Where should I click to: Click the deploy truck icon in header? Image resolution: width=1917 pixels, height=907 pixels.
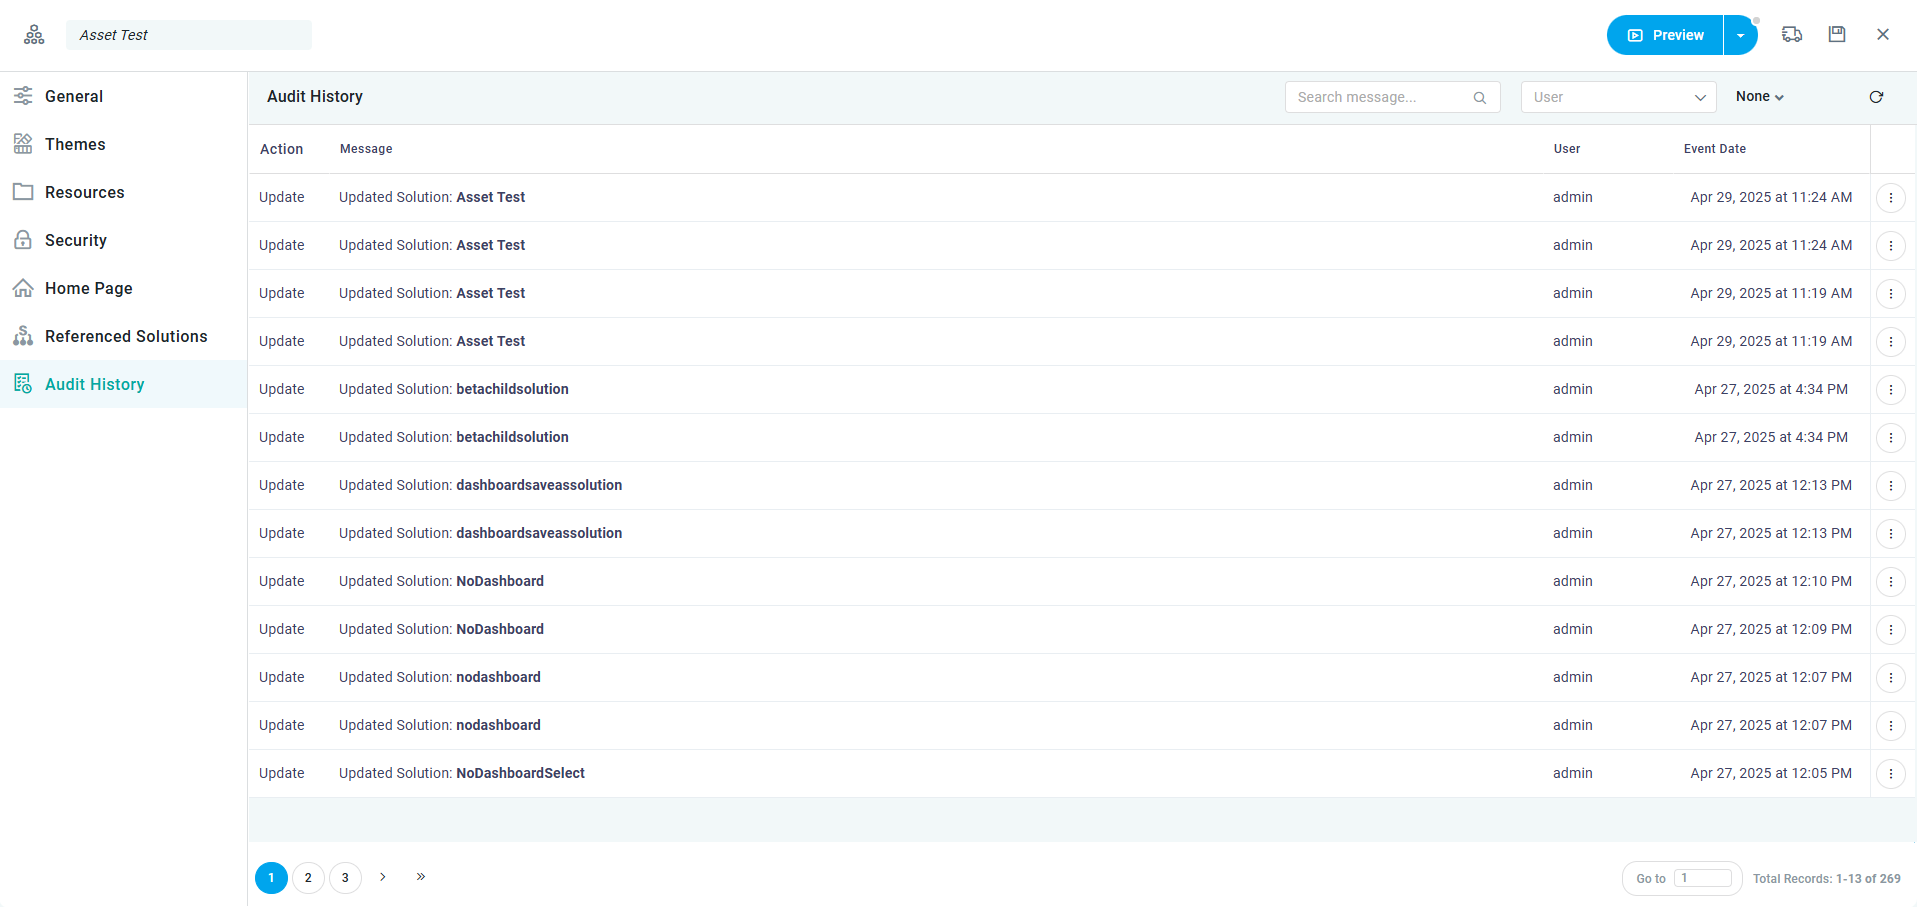[x=1792, y=35]
